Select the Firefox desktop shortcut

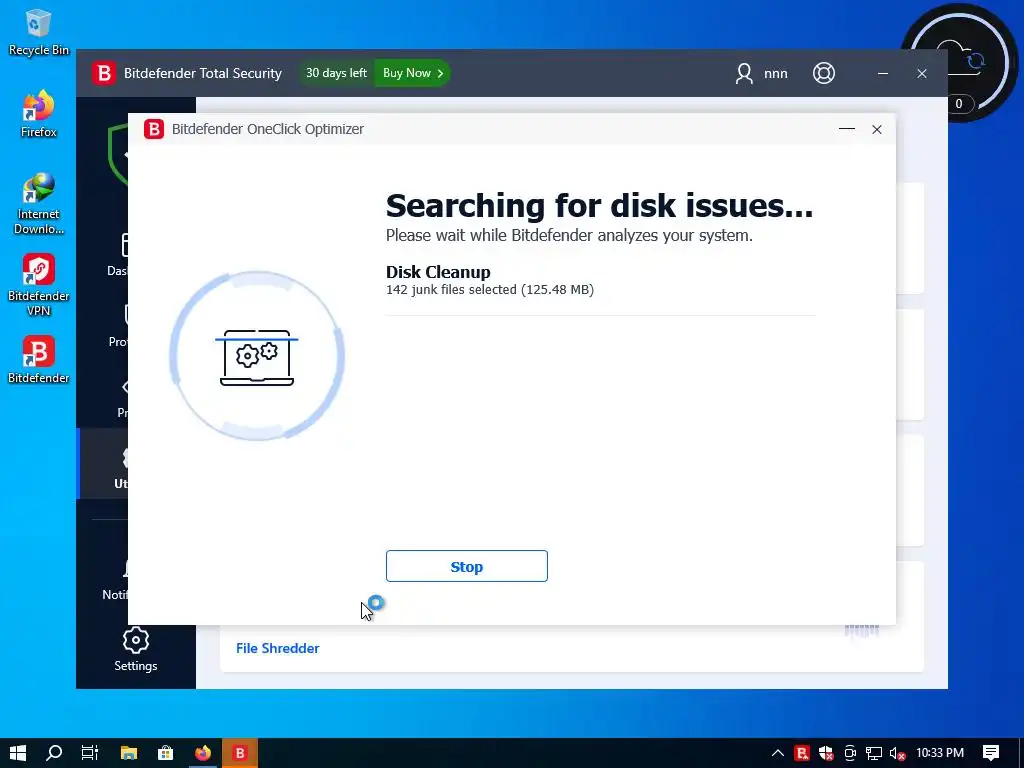39,114
